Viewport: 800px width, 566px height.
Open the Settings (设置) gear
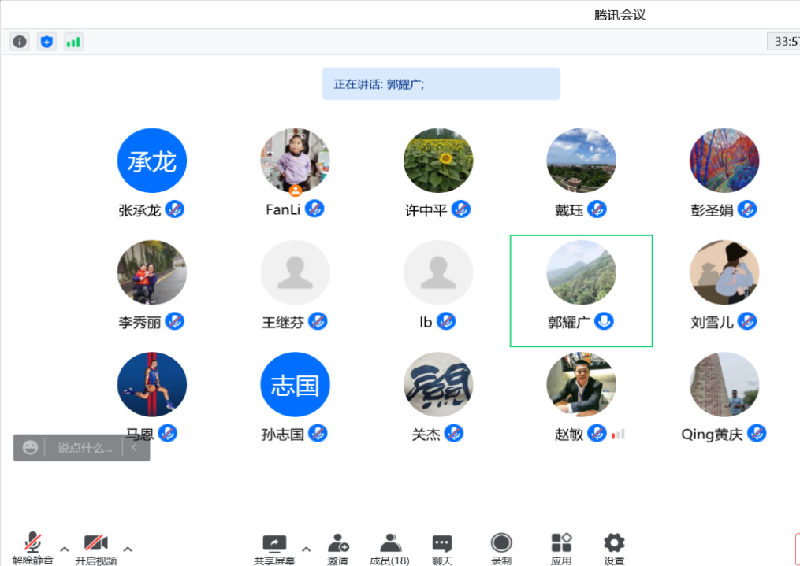coord(614,548)
